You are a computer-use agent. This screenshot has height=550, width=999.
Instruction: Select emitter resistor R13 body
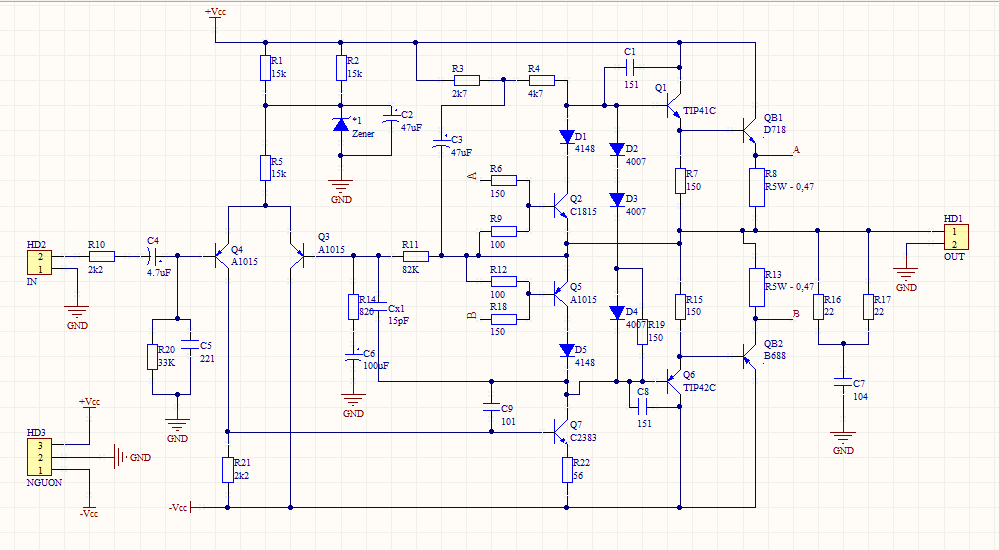pos(756,287)
